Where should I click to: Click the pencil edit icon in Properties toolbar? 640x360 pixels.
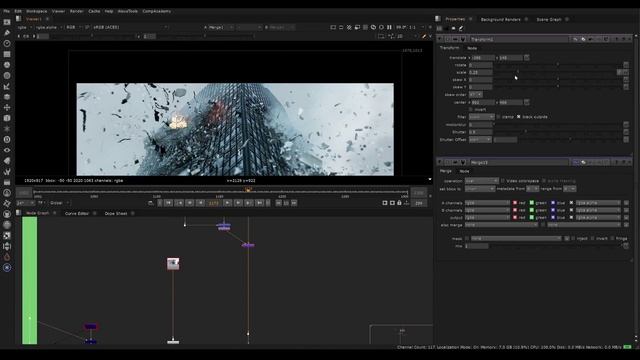pos(461,28)
